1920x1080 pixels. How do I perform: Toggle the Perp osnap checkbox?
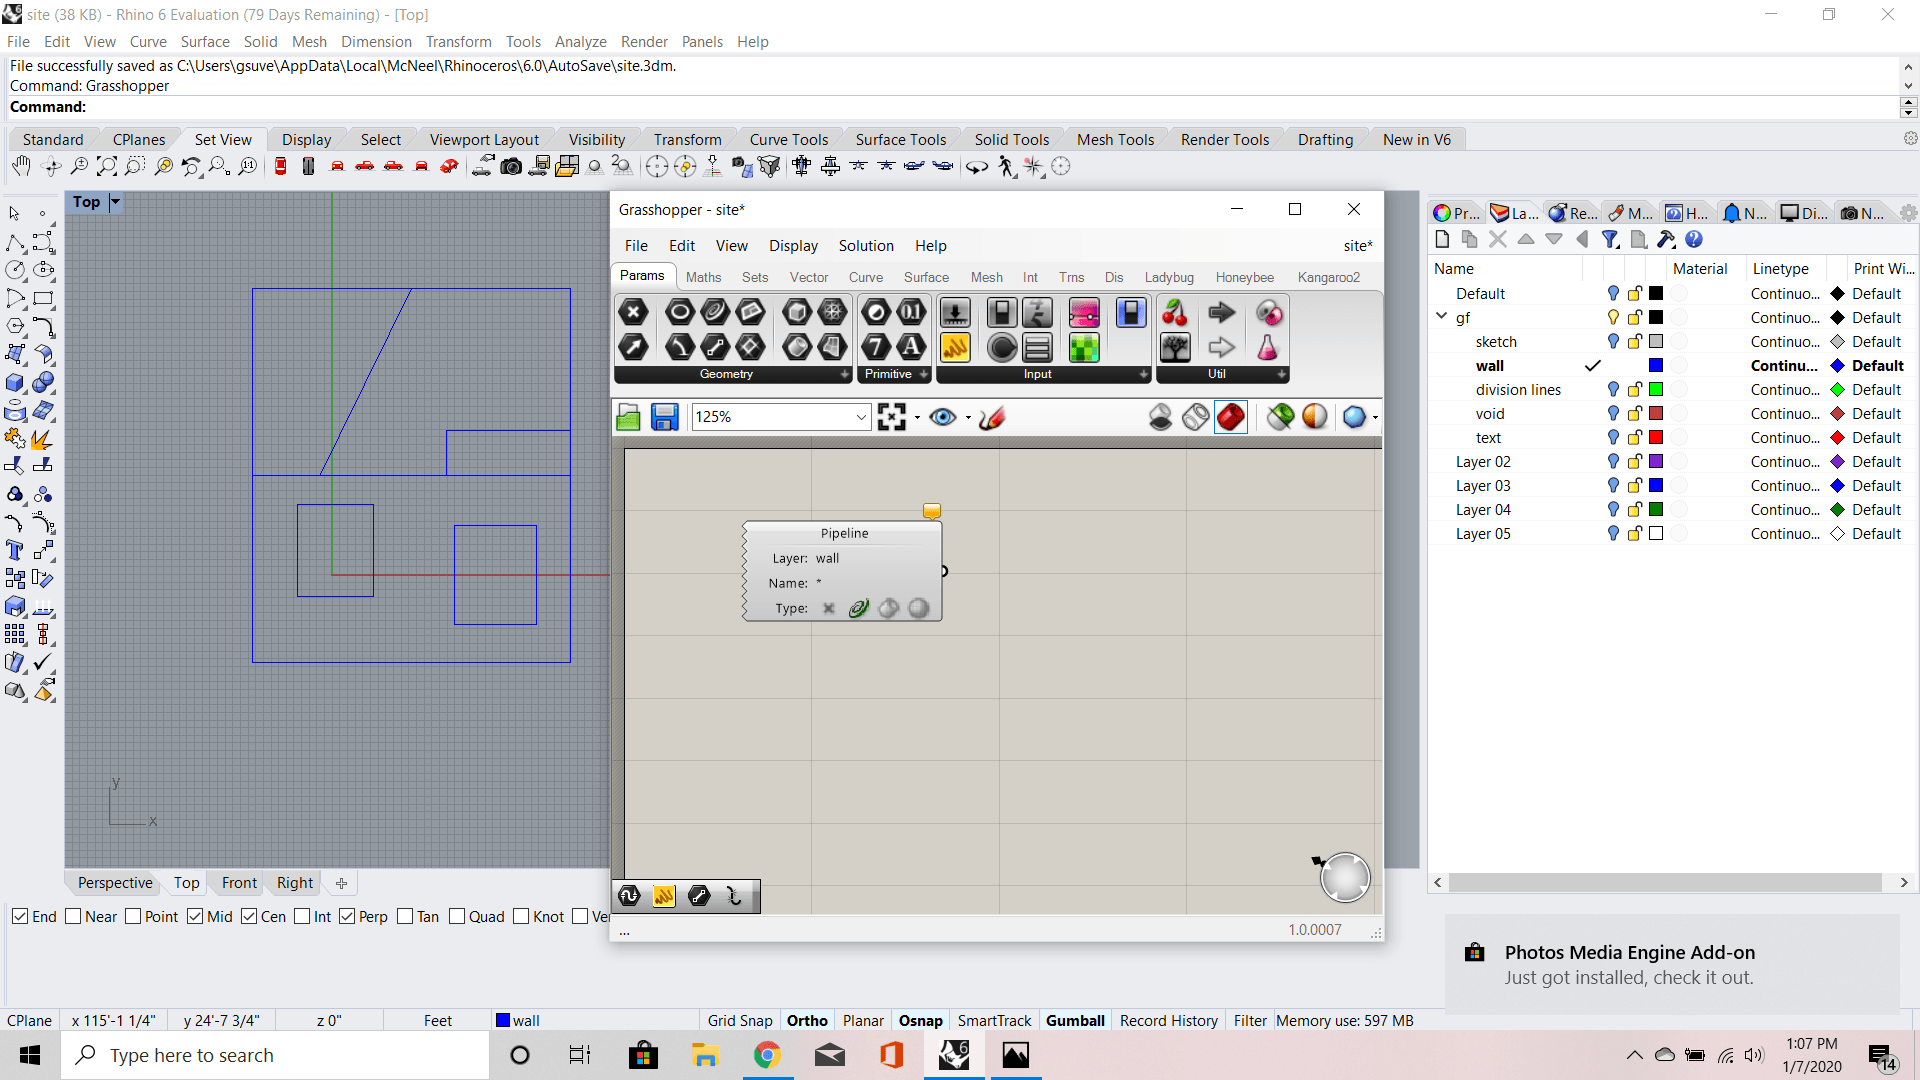(347, 916)
